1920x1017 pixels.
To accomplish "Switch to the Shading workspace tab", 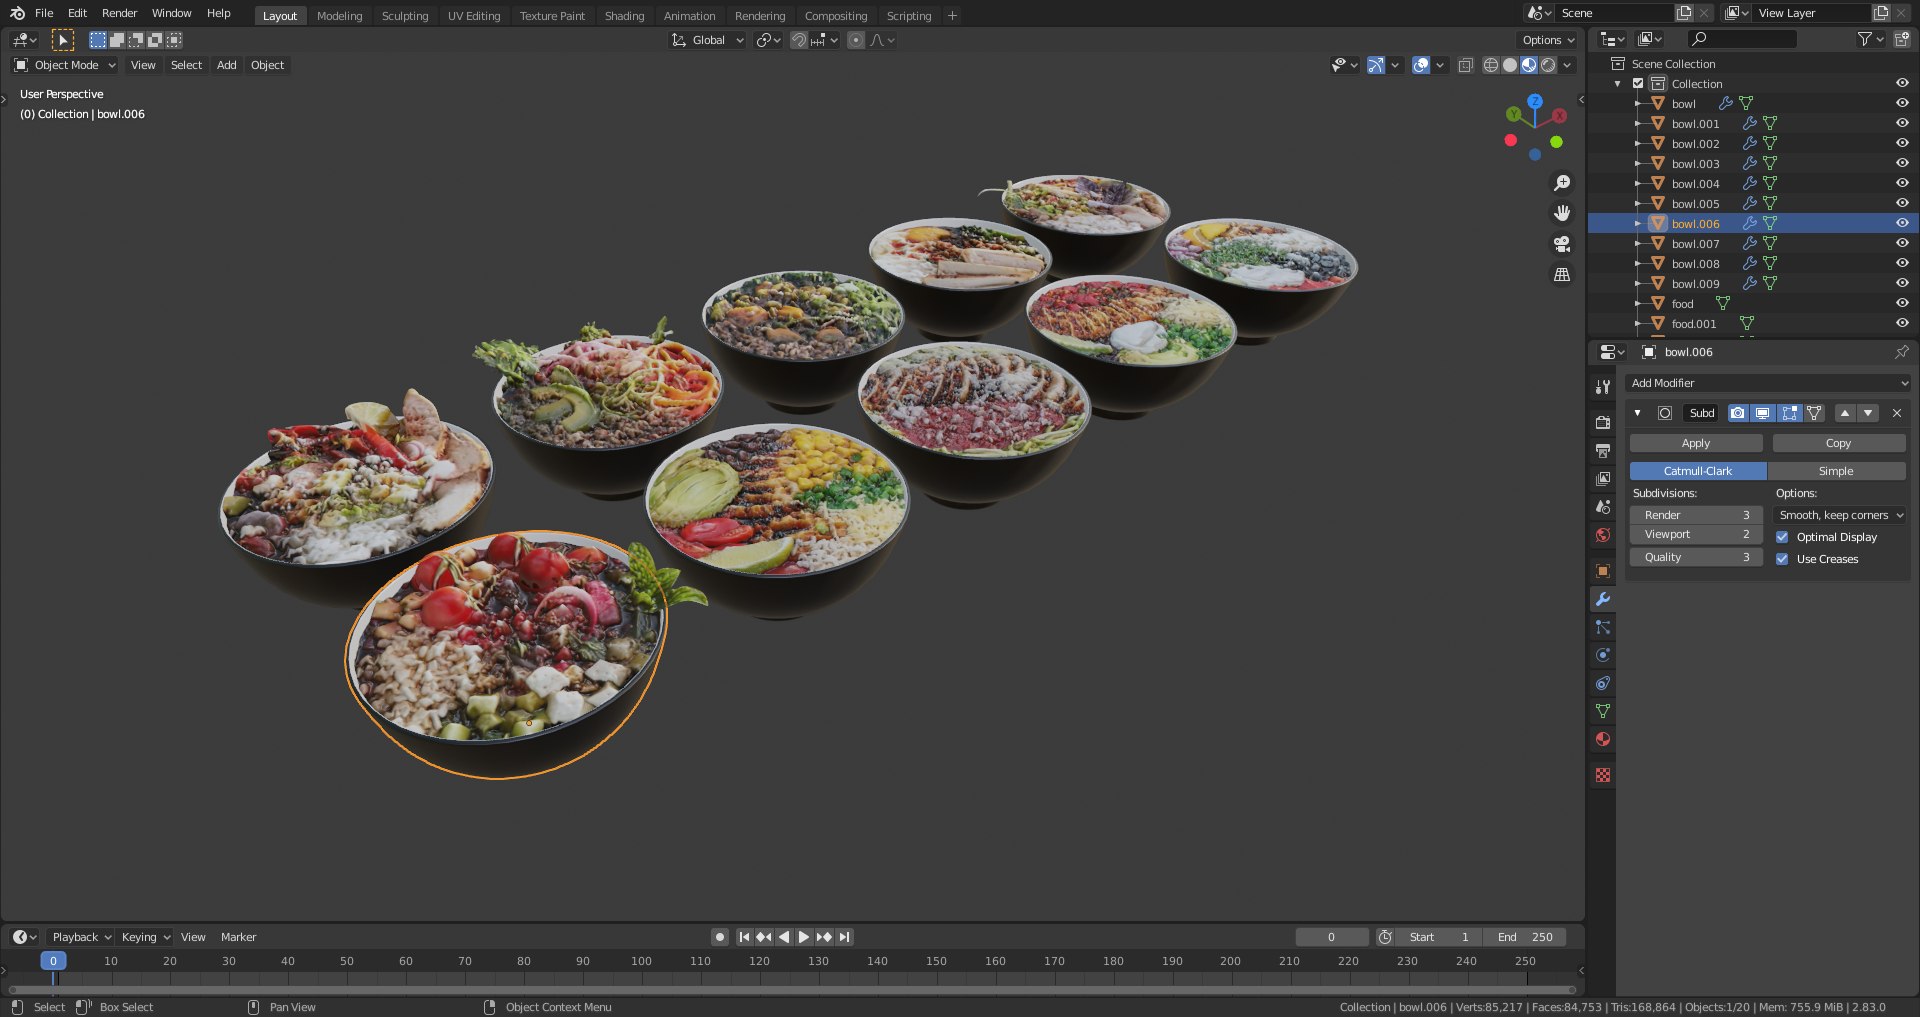I will [624, 15].
